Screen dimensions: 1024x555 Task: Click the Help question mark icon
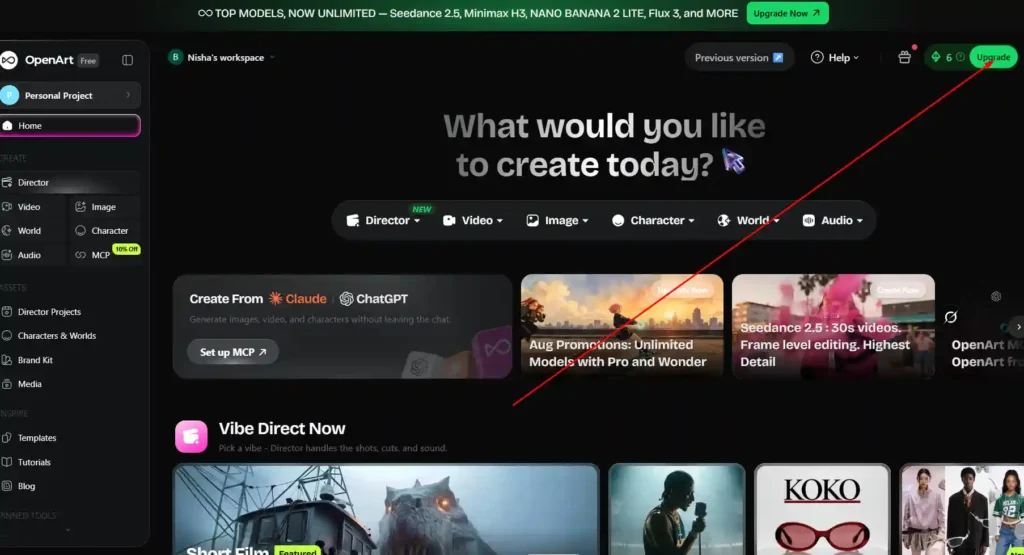coord(816,57)
